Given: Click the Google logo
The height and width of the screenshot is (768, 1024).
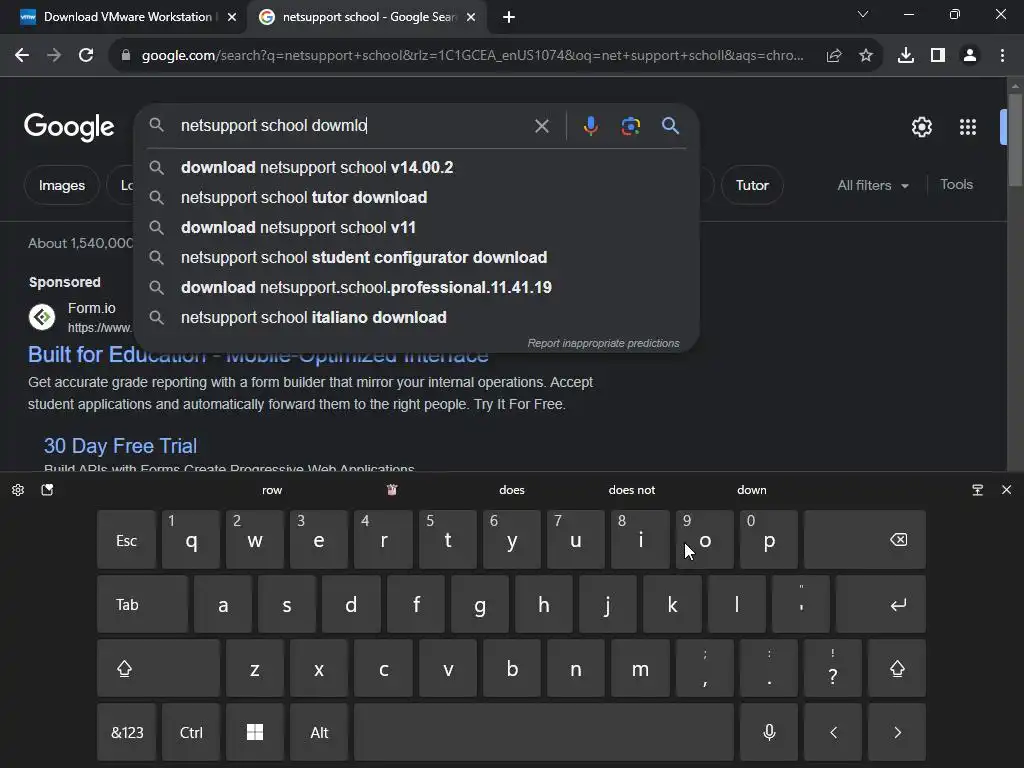Looking at the screenshot, I should pos(69,127).
